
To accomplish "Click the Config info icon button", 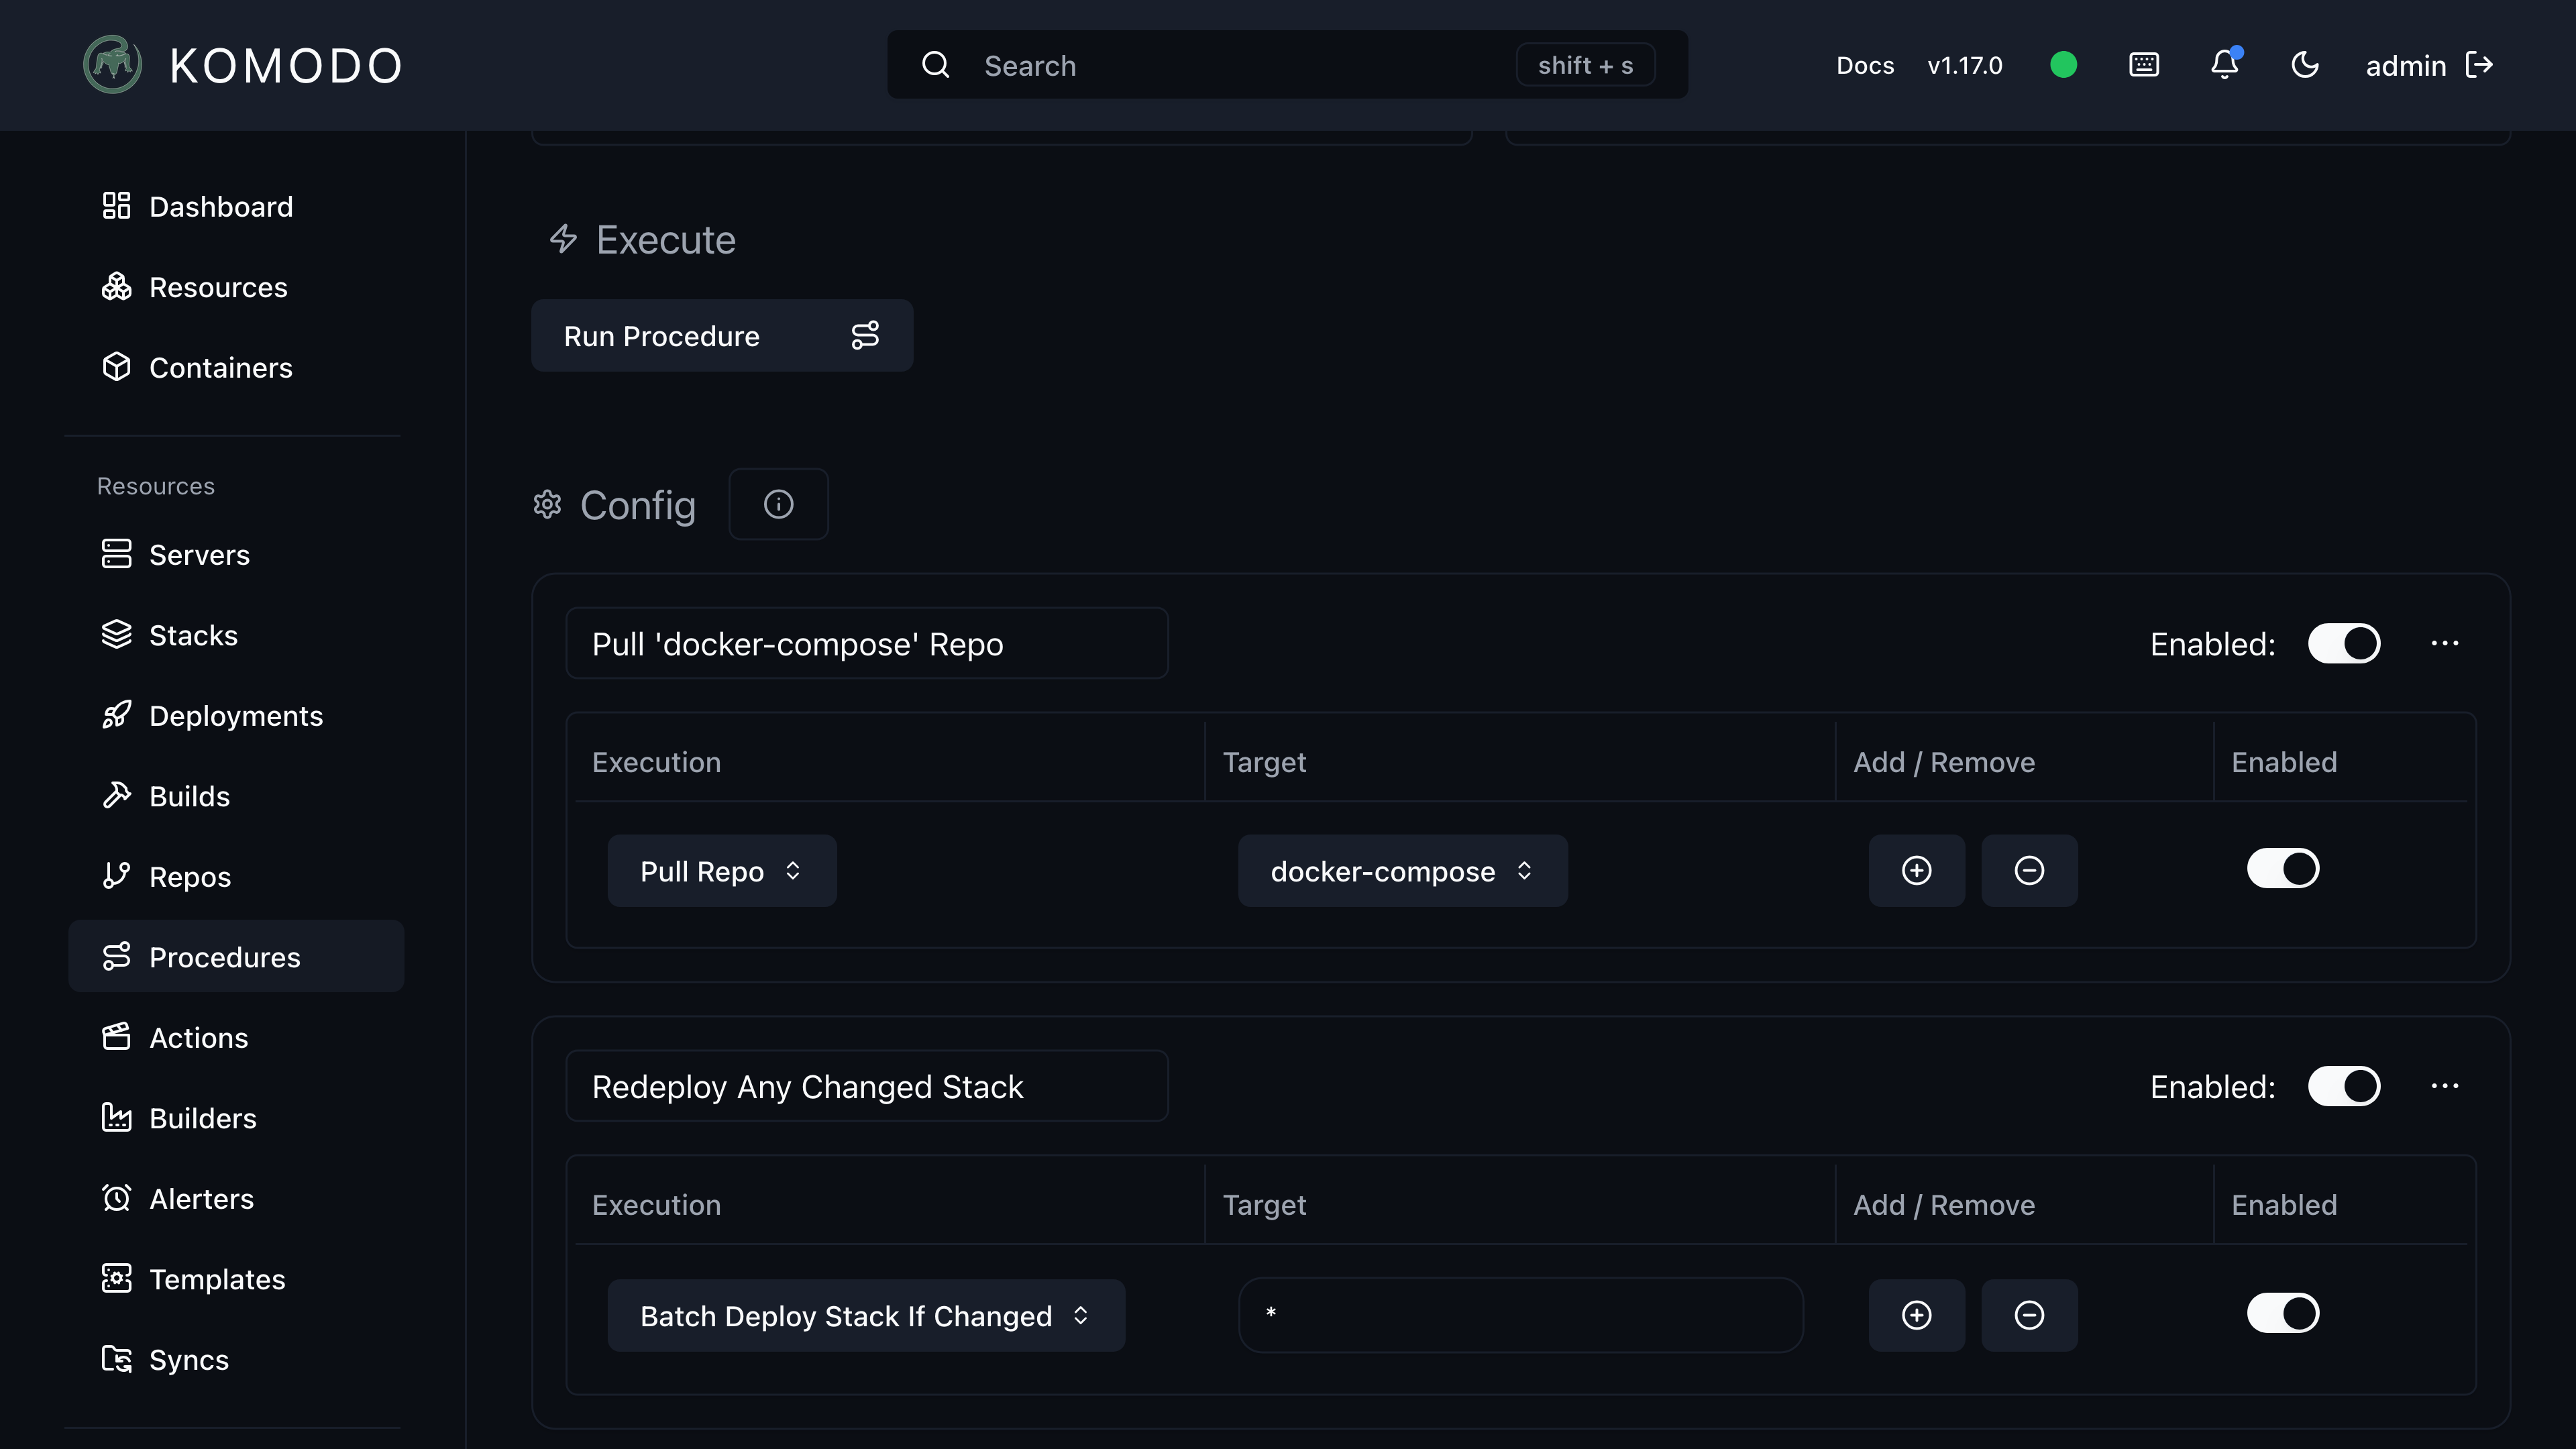I will pyautogui.click(x=778, y=504).
